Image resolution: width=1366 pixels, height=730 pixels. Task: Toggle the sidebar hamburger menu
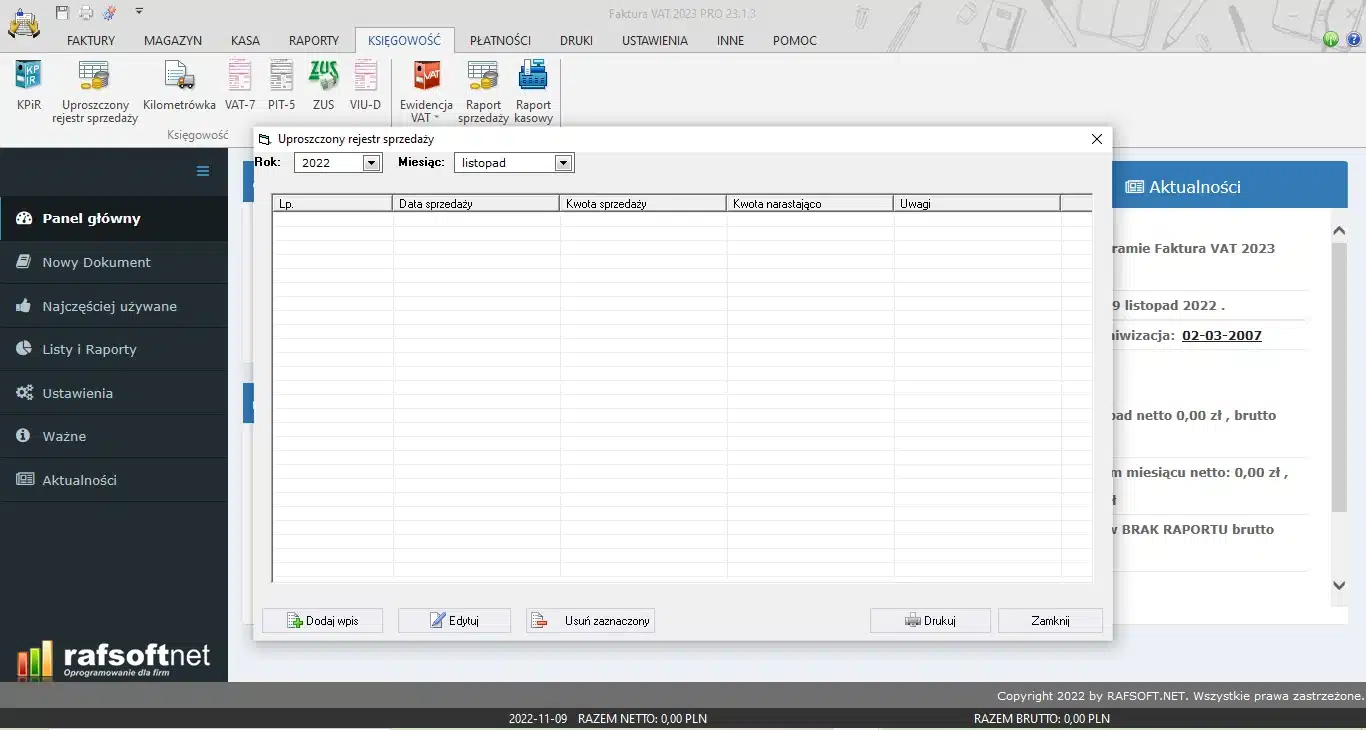tap(203, 171)
